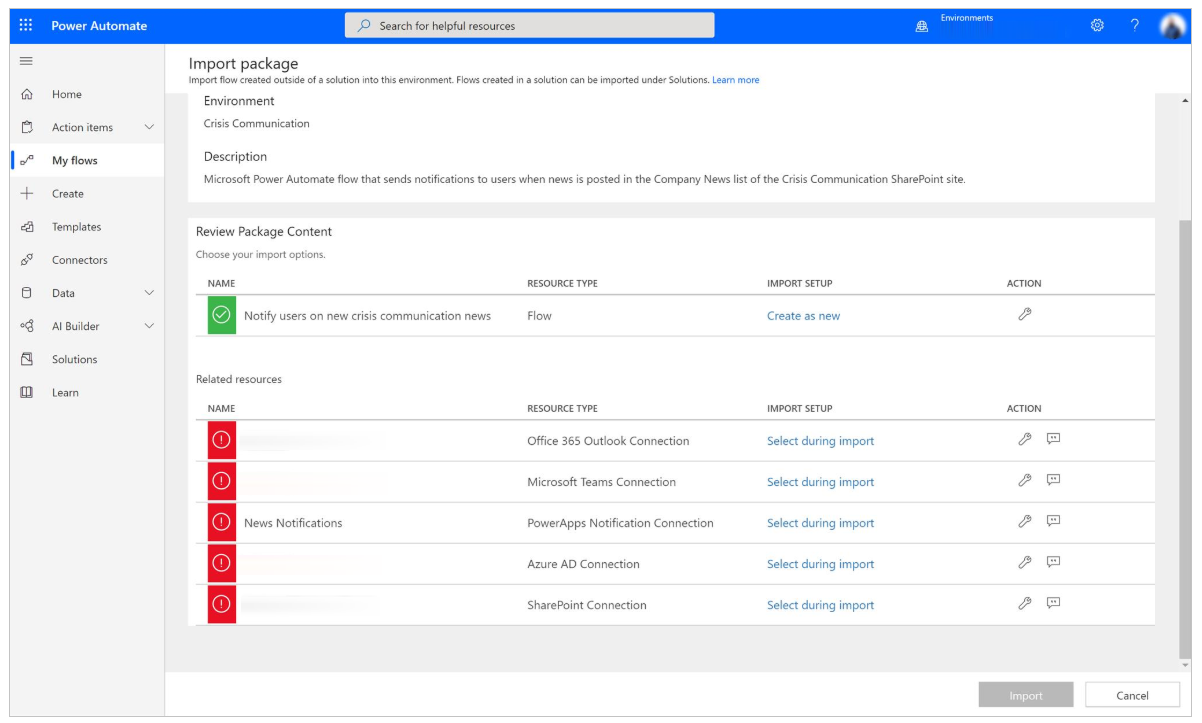1202x723 pixels.
Task: Open the Help question mark icon
Action: point(1135,26)
